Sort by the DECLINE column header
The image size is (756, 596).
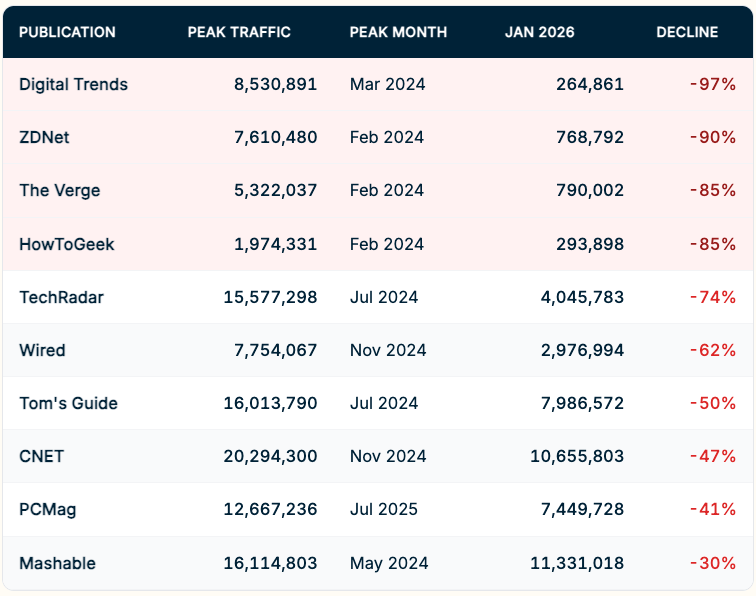[x=687, y=32]
